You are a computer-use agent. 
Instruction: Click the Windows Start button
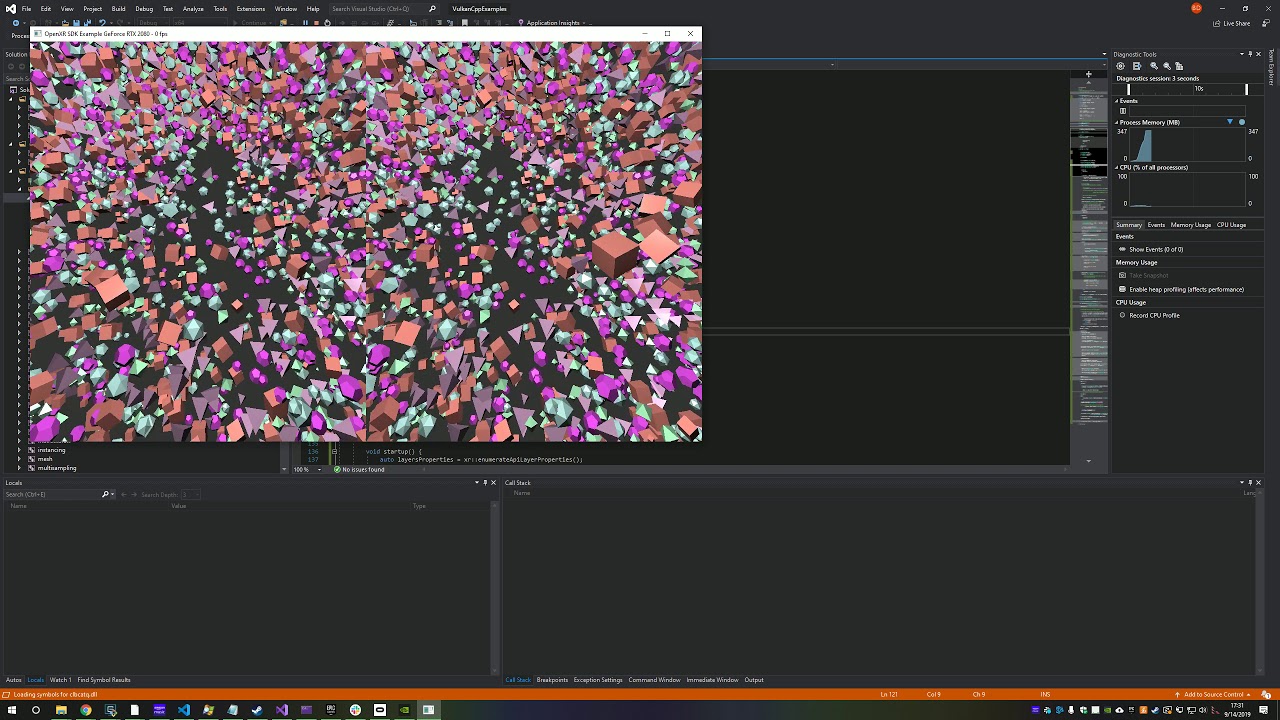tap(12, 710)
